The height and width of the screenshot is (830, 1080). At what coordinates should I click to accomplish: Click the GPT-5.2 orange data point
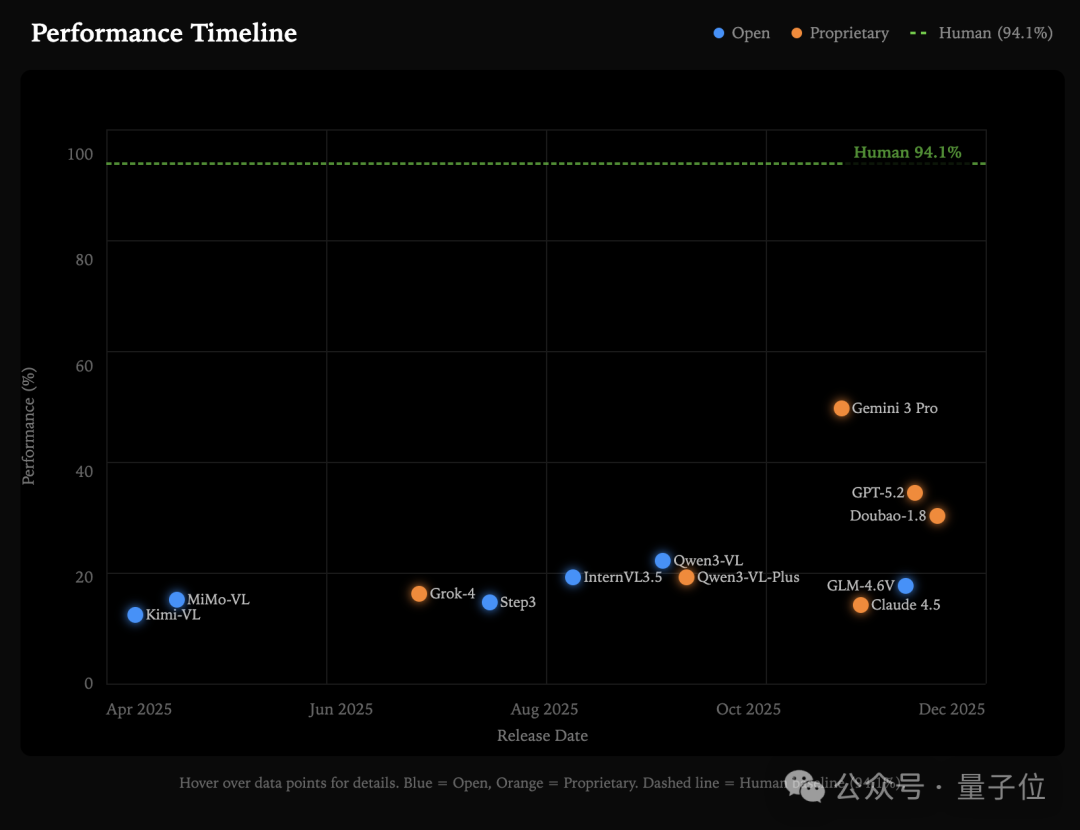click(915, 492)
